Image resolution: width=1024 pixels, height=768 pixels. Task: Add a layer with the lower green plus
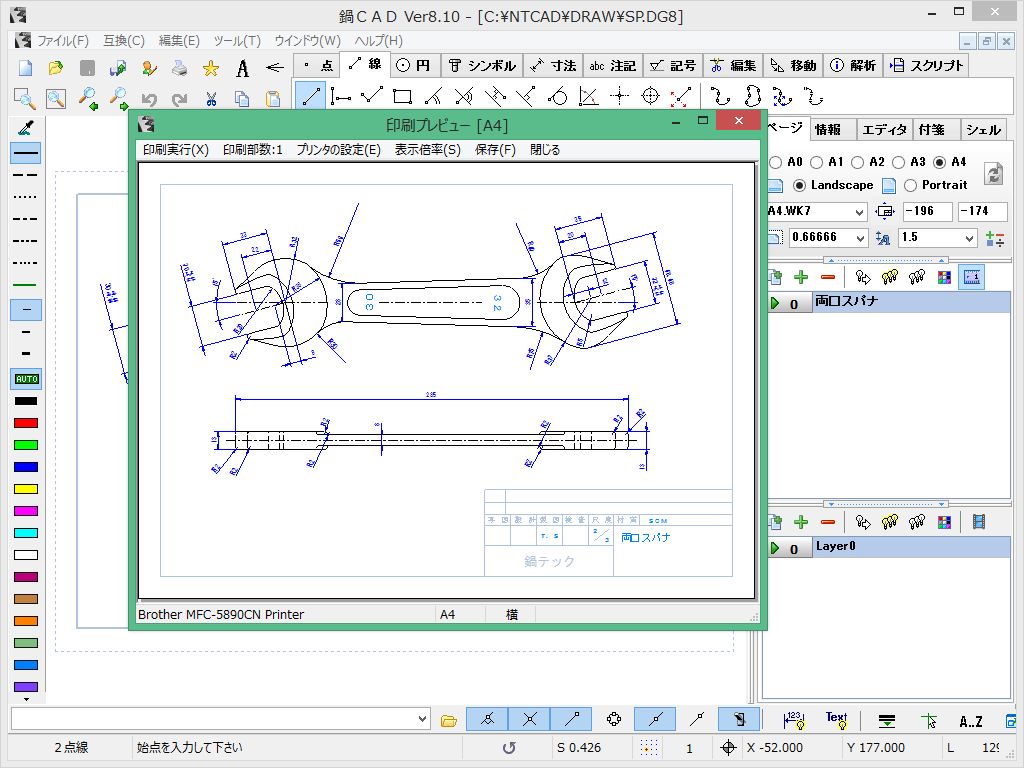pyautogui.click(x=801, y=522)
